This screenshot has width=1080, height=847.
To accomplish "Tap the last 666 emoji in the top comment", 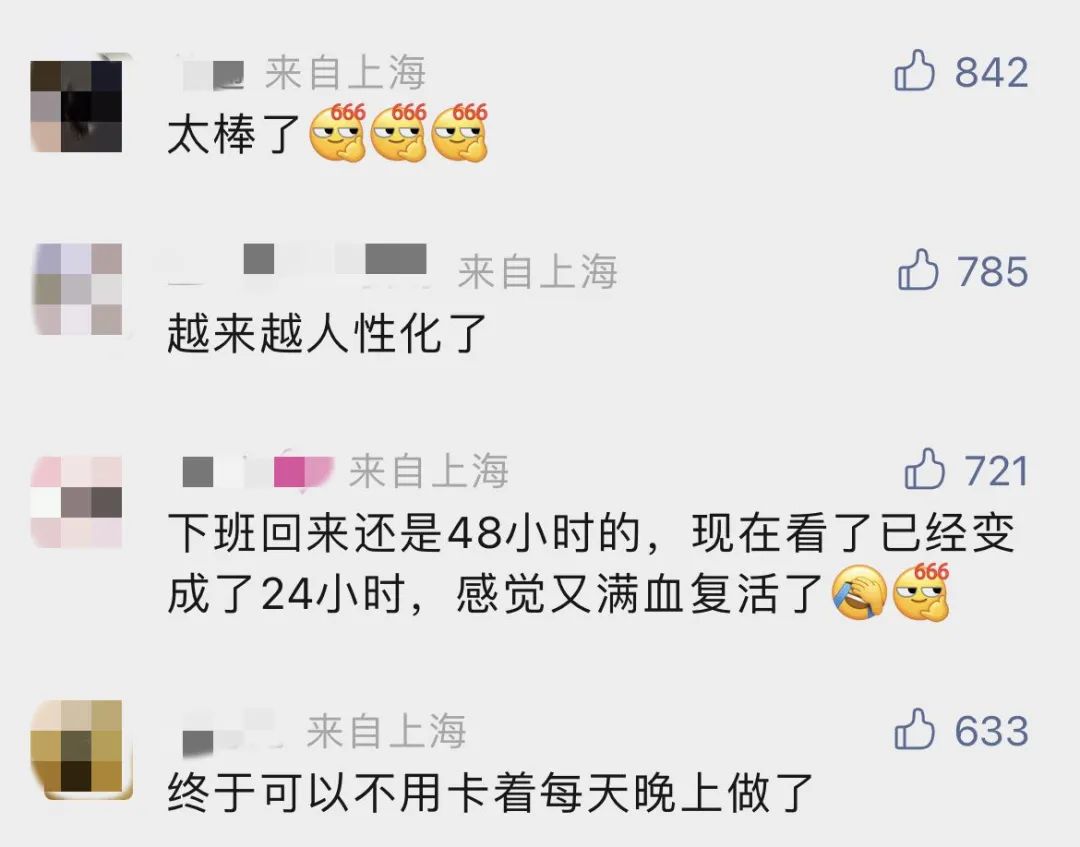I will (x=459, y=132).
